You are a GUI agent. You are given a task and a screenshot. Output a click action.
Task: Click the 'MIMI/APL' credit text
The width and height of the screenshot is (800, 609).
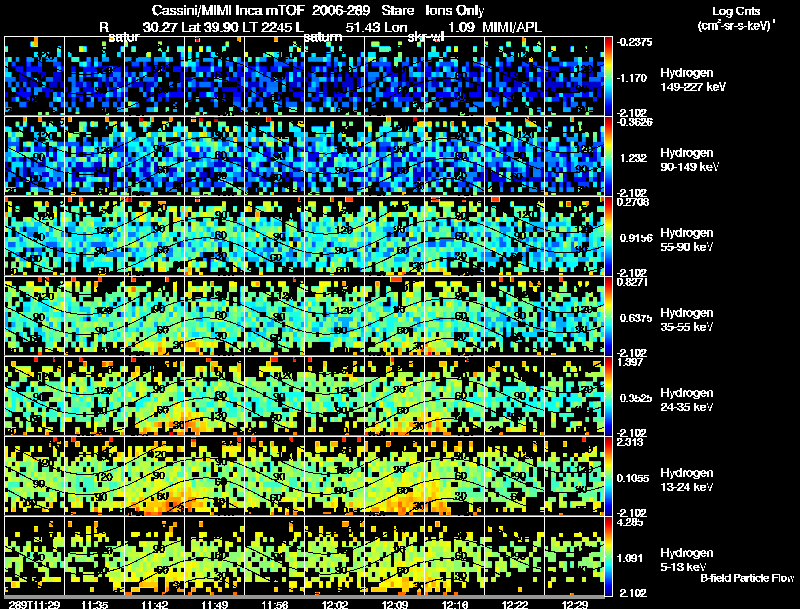coord(512,27)
